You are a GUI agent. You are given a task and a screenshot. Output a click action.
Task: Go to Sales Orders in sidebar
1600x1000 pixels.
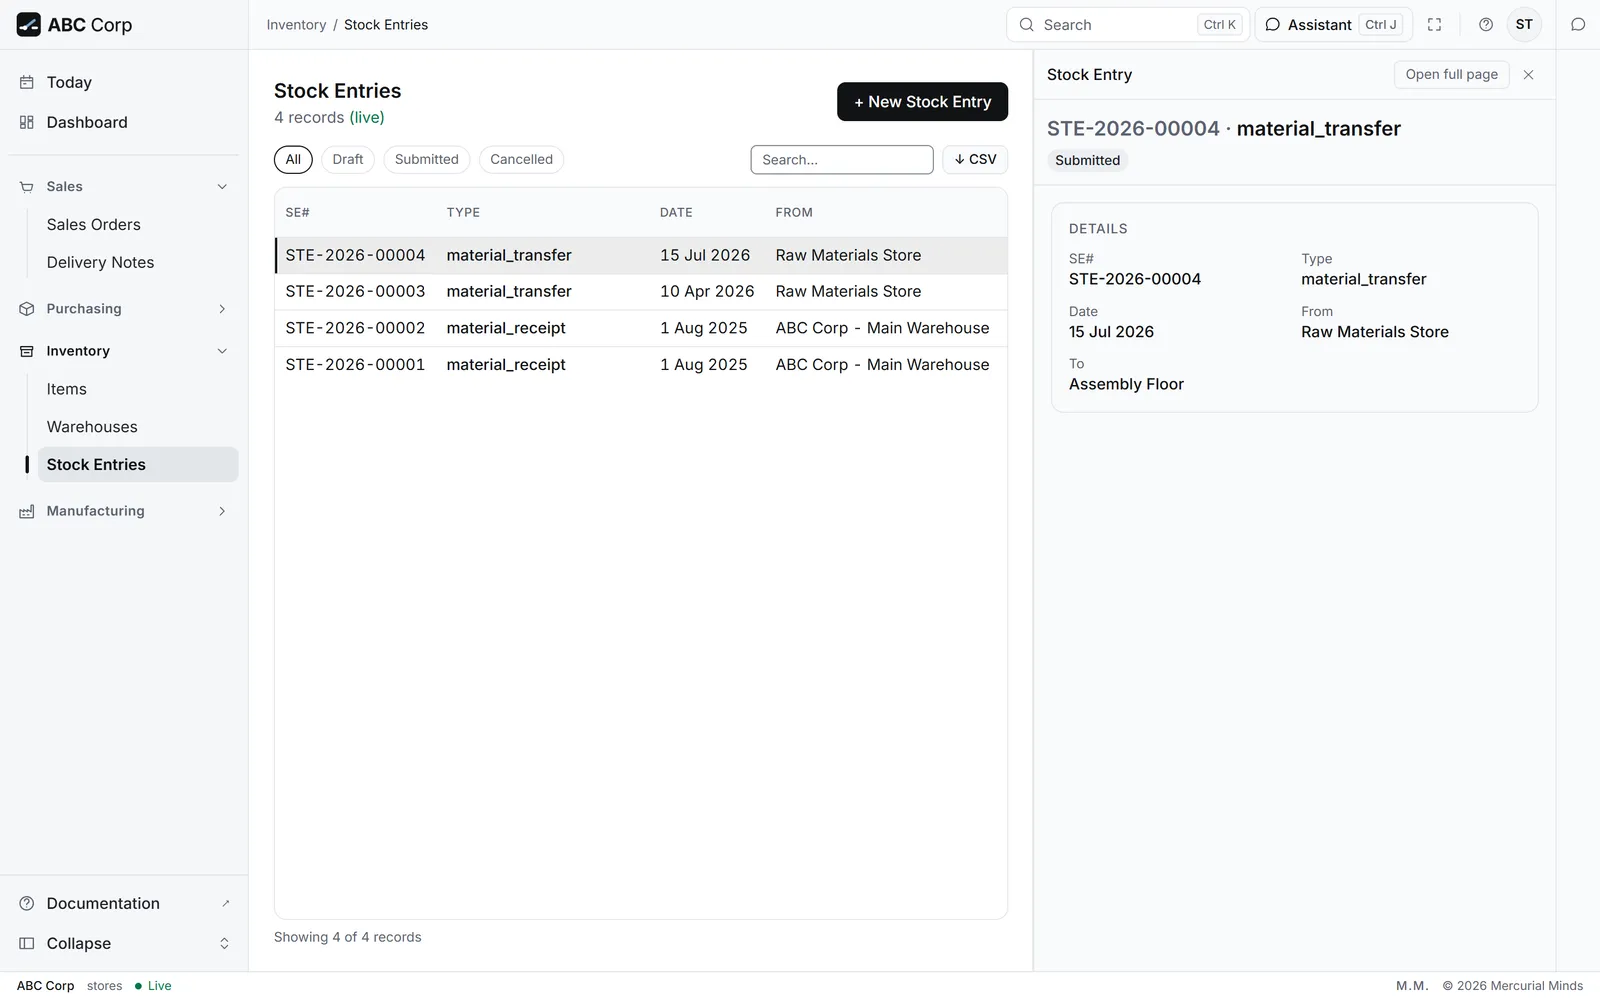coord(94,225)
